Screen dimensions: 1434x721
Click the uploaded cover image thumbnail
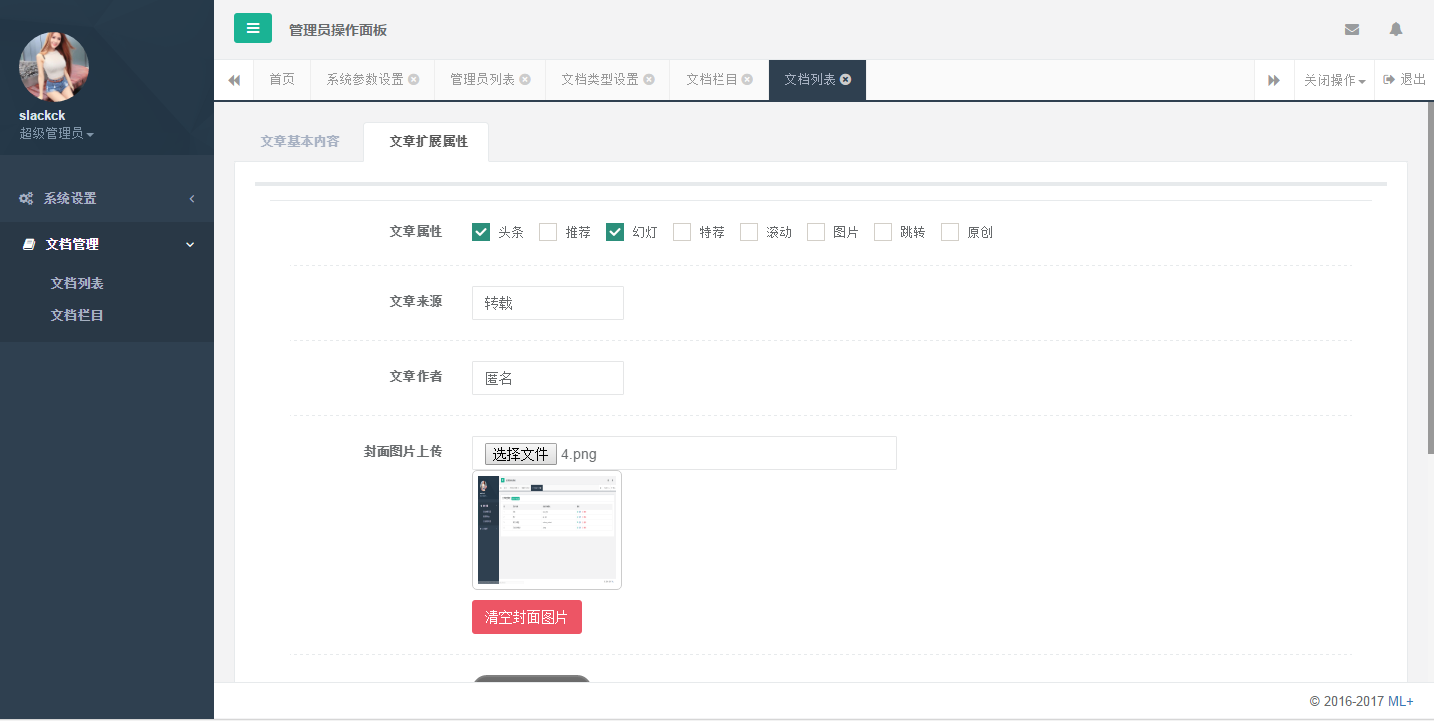click(547, 530)
